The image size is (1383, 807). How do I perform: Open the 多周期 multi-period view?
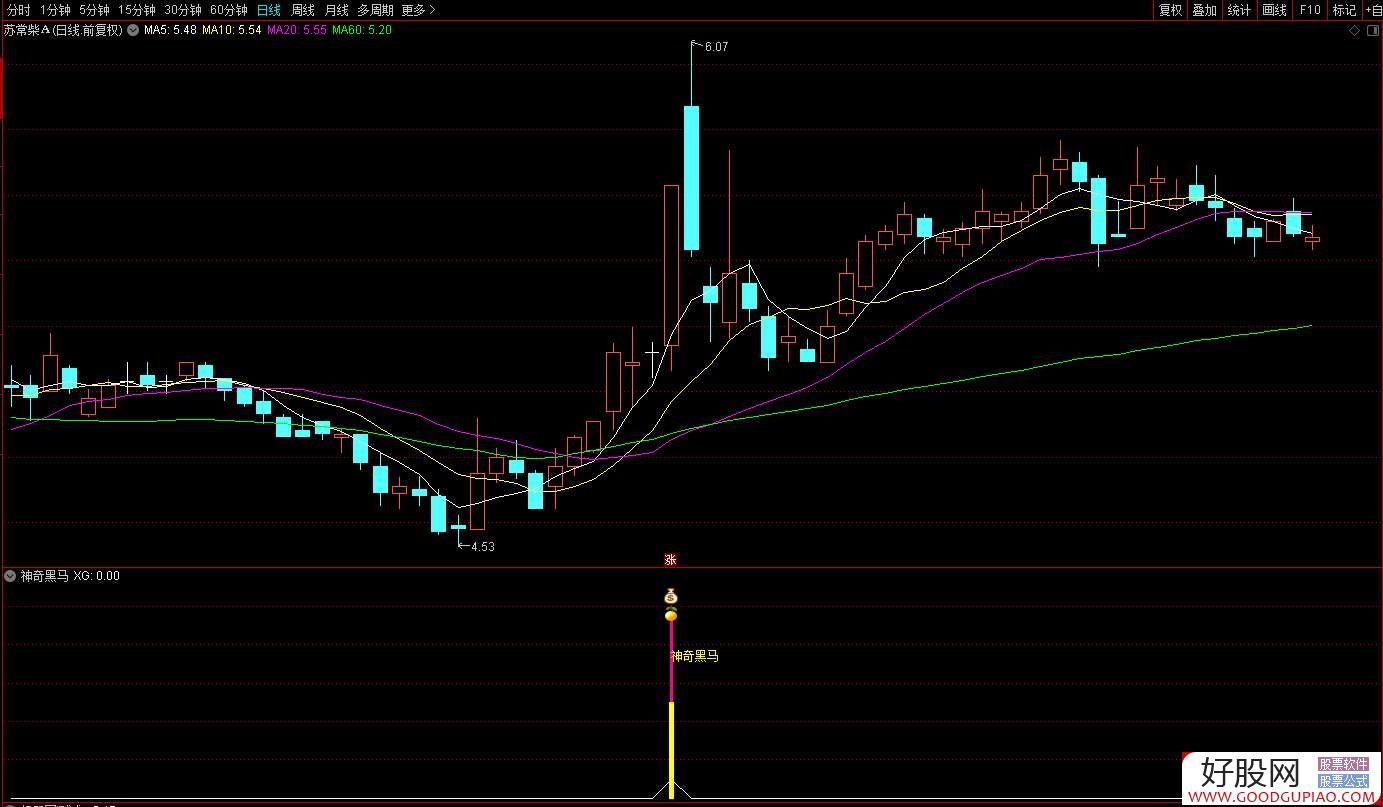(x=375, y=10)
